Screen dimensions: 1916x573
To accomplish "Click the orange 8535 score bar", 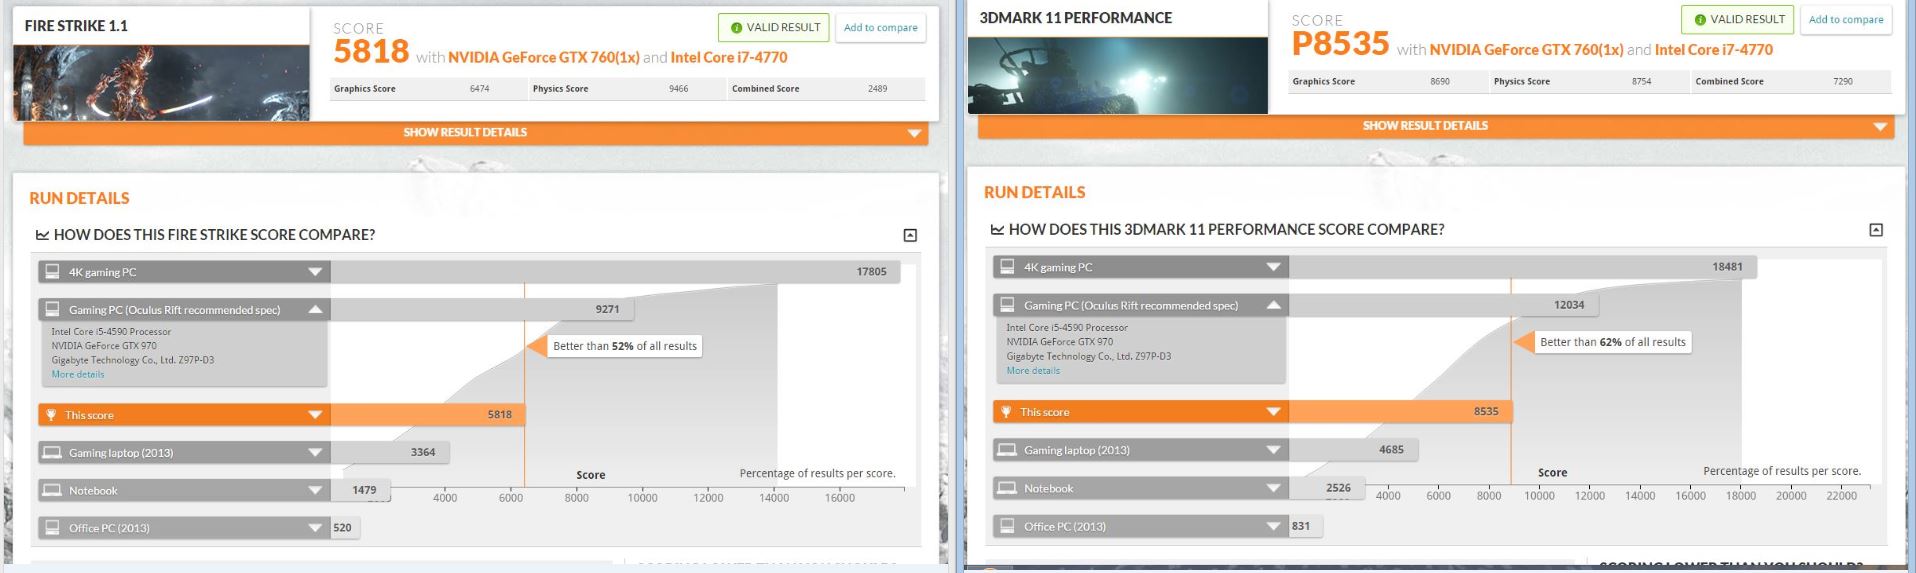I will click(x=1401, y=412).
